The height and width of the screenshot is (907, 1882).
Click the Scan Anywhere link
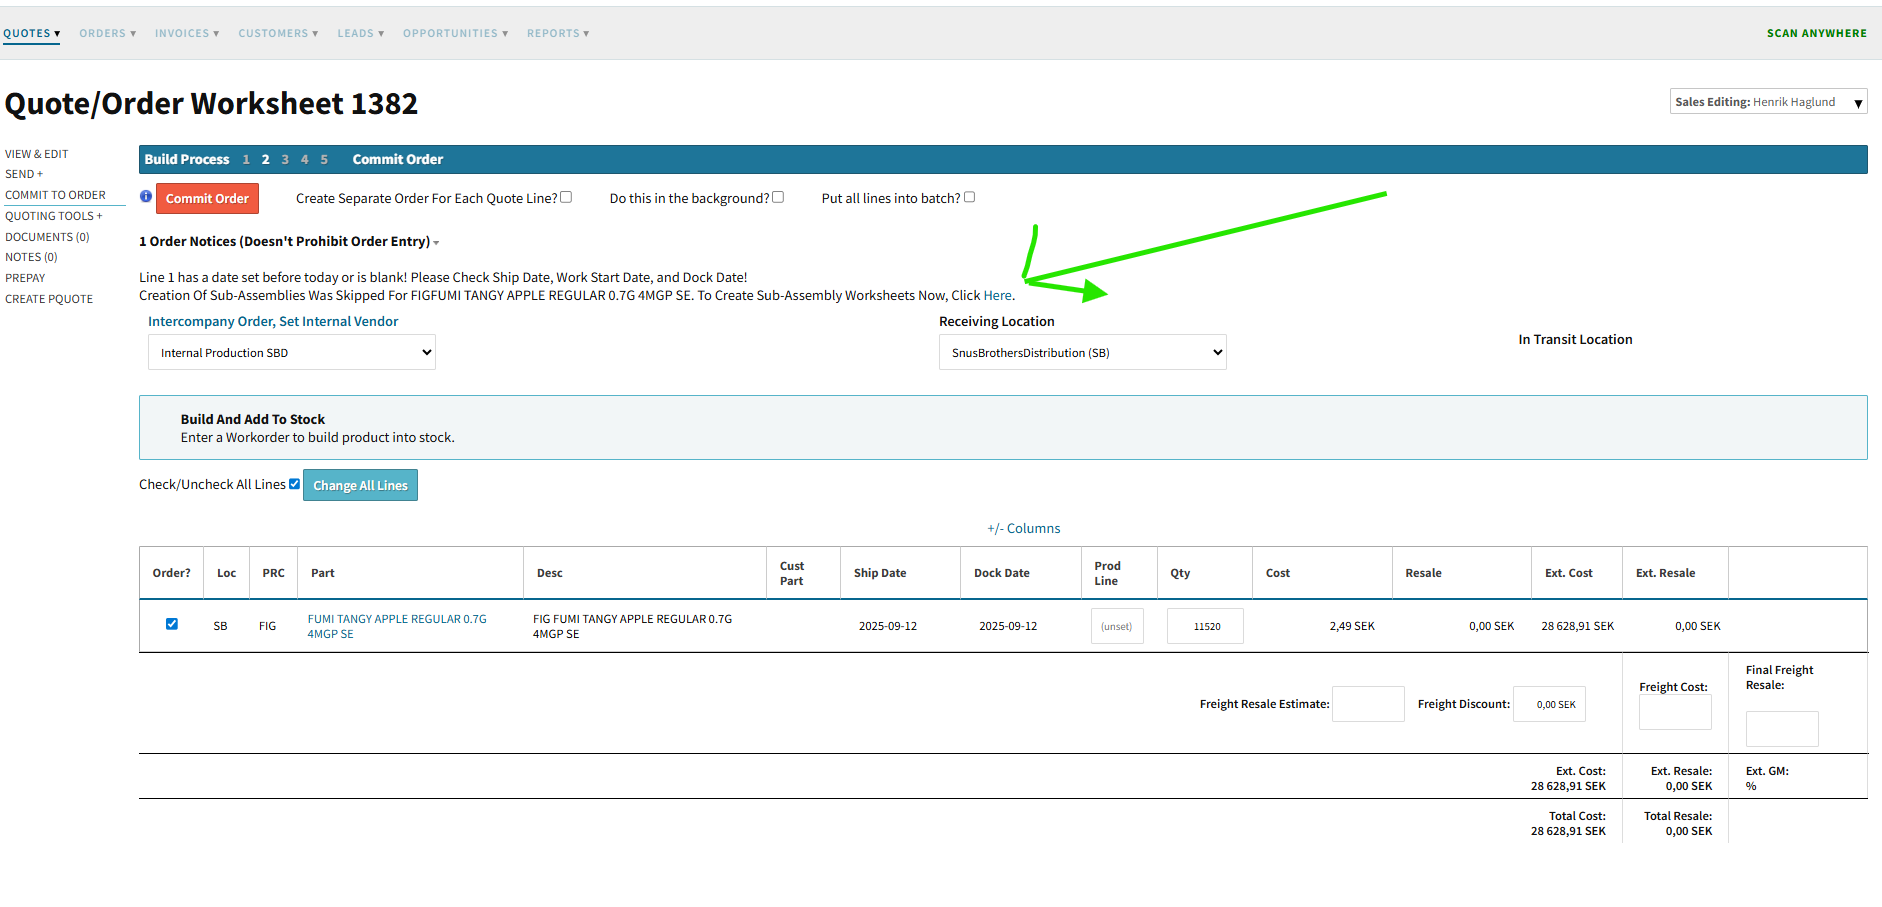tap(1816, 34)
